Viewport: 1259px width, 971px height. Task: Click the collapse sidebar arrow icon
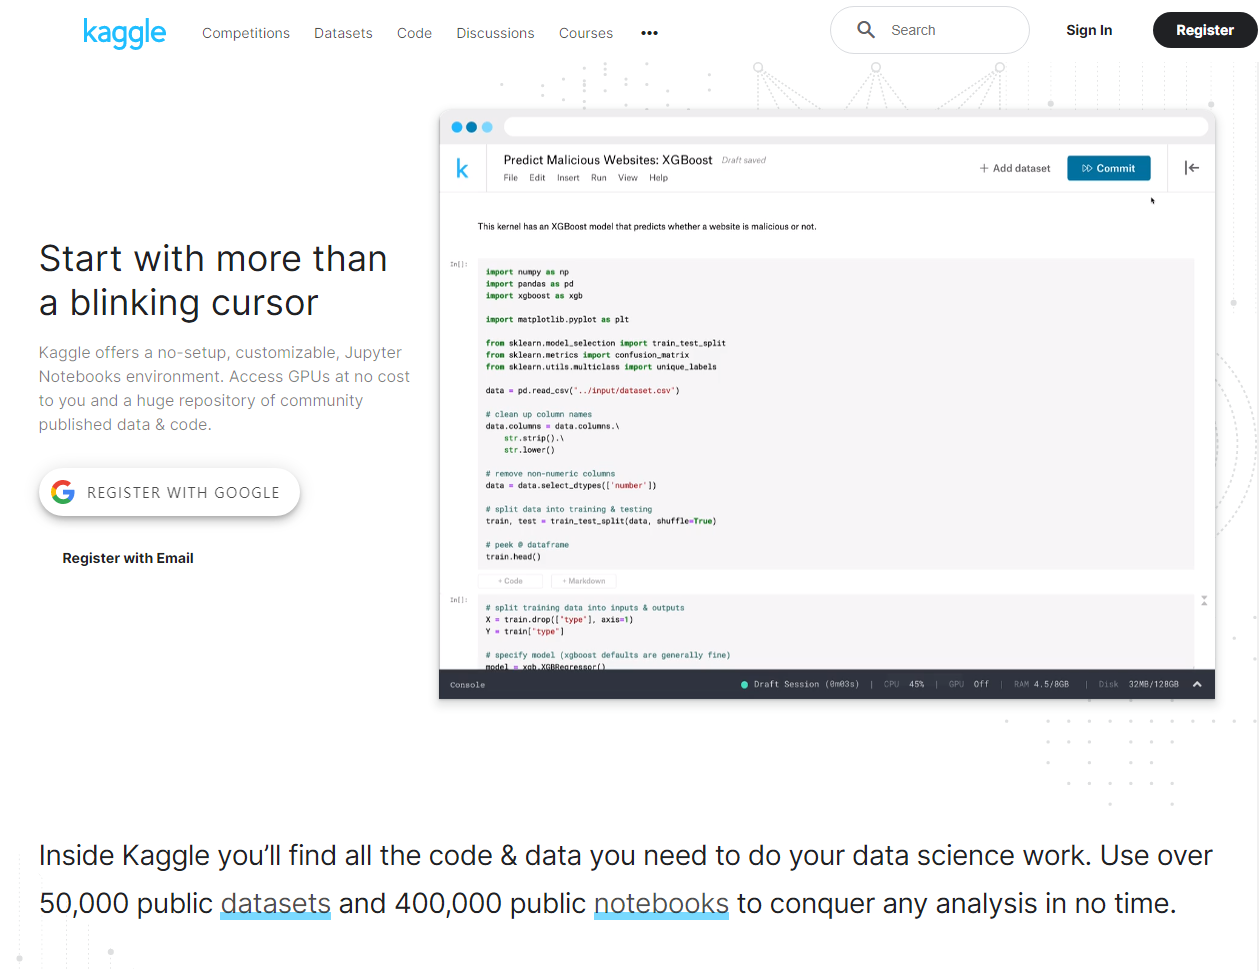tap(1192, 168)
